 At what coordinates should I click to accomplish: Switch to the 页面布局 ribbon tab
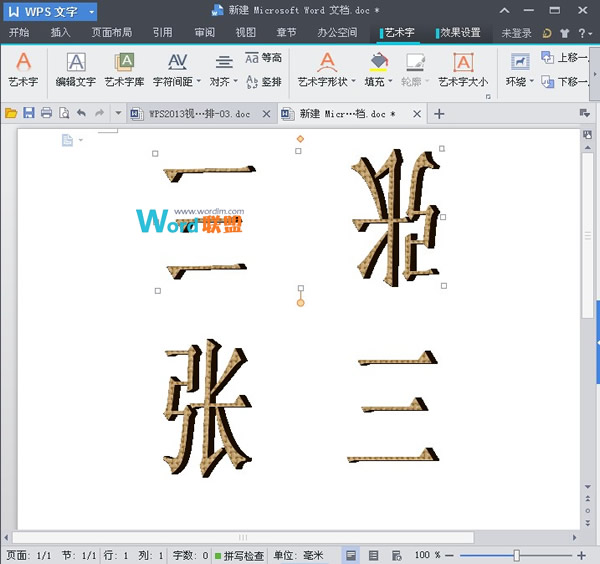(x=111, y=32)
